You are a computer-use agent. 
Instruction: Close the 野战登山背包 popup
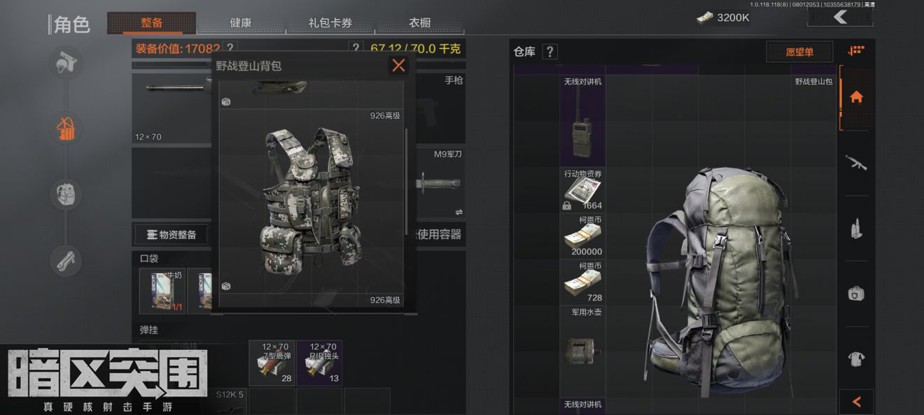coord(398,65)
